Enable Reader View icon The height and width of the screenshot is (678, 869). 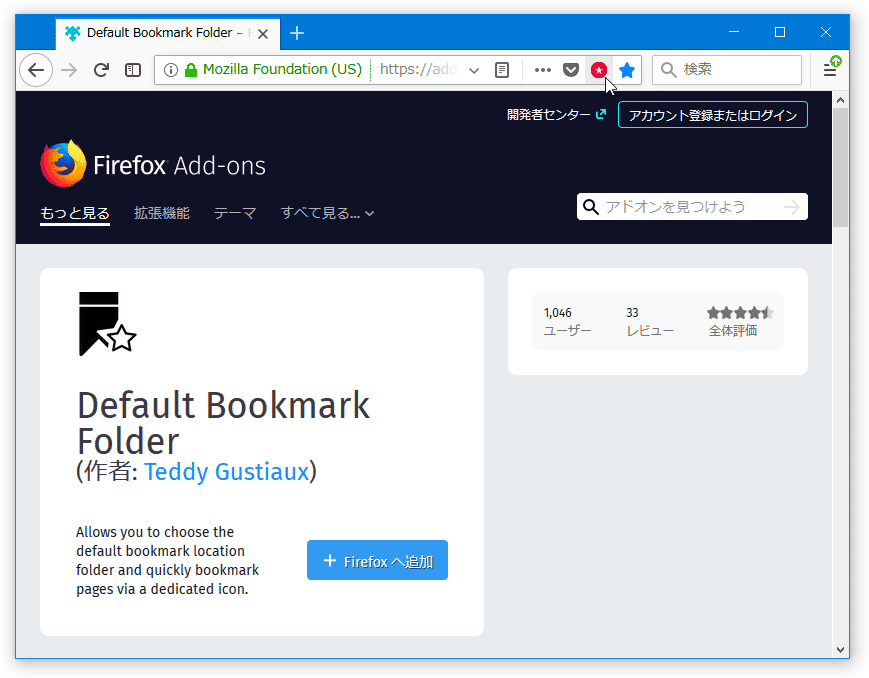(x=502, y=70)
